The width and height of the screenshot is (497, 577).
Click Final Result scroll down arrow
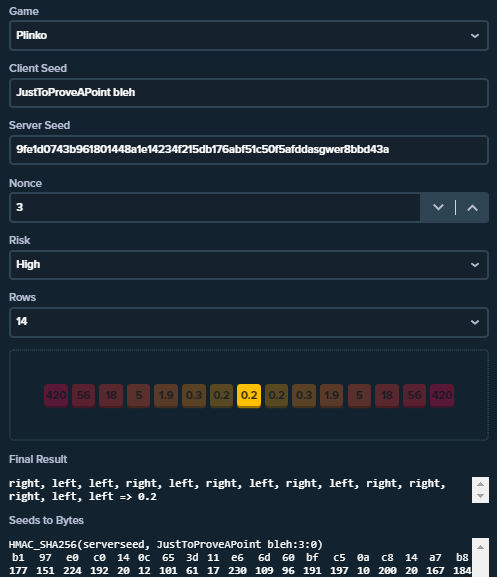(x=480, y=496)
